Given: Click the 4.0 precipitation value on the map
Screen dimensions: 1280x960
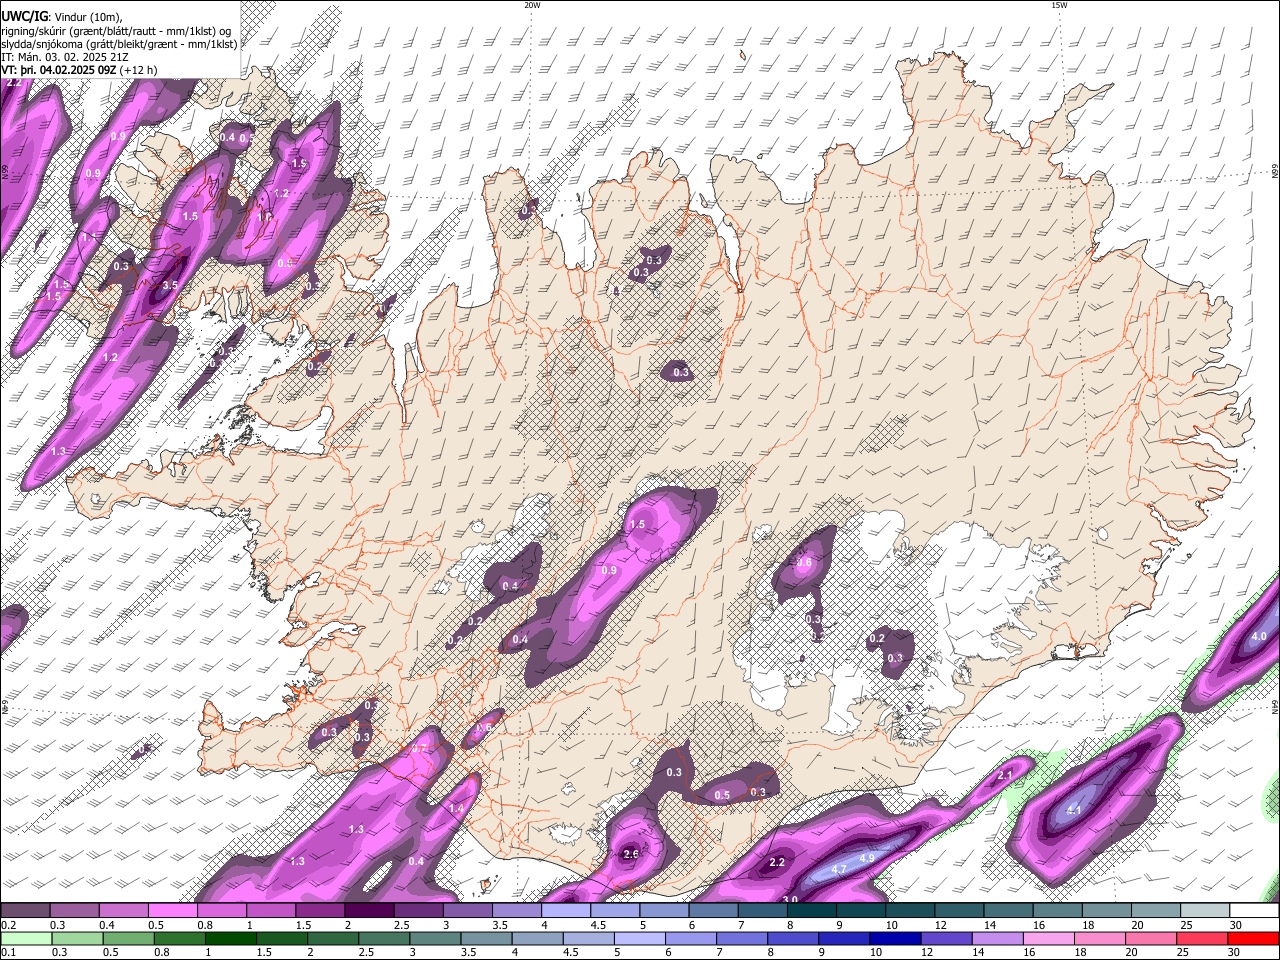Looking at the screenshot, I should (1259, 636).
